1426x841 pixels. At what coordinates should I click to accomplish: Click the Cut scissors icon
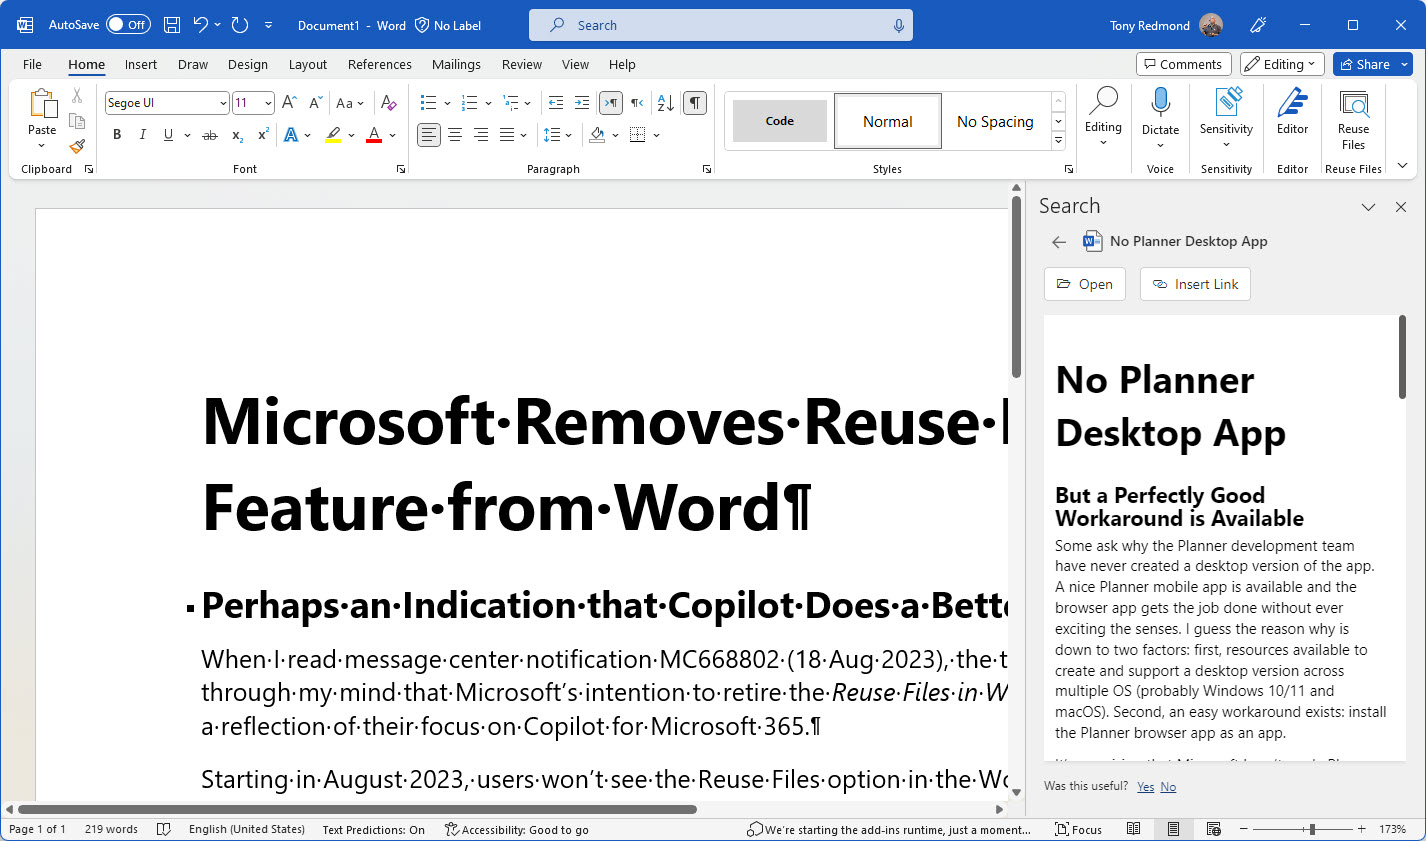coord(77,96)
